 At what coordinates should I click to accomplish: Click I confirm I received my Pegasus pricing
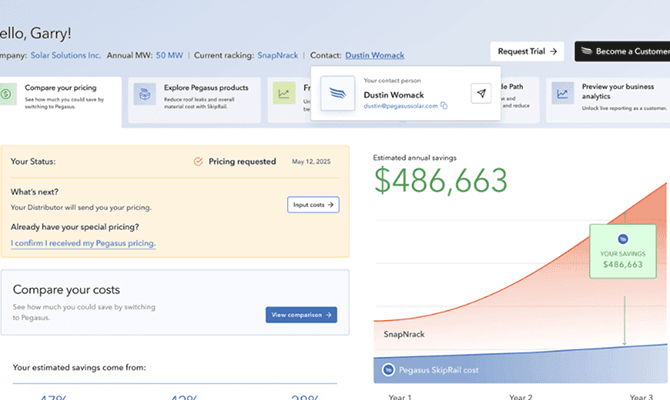click(84, 243)
